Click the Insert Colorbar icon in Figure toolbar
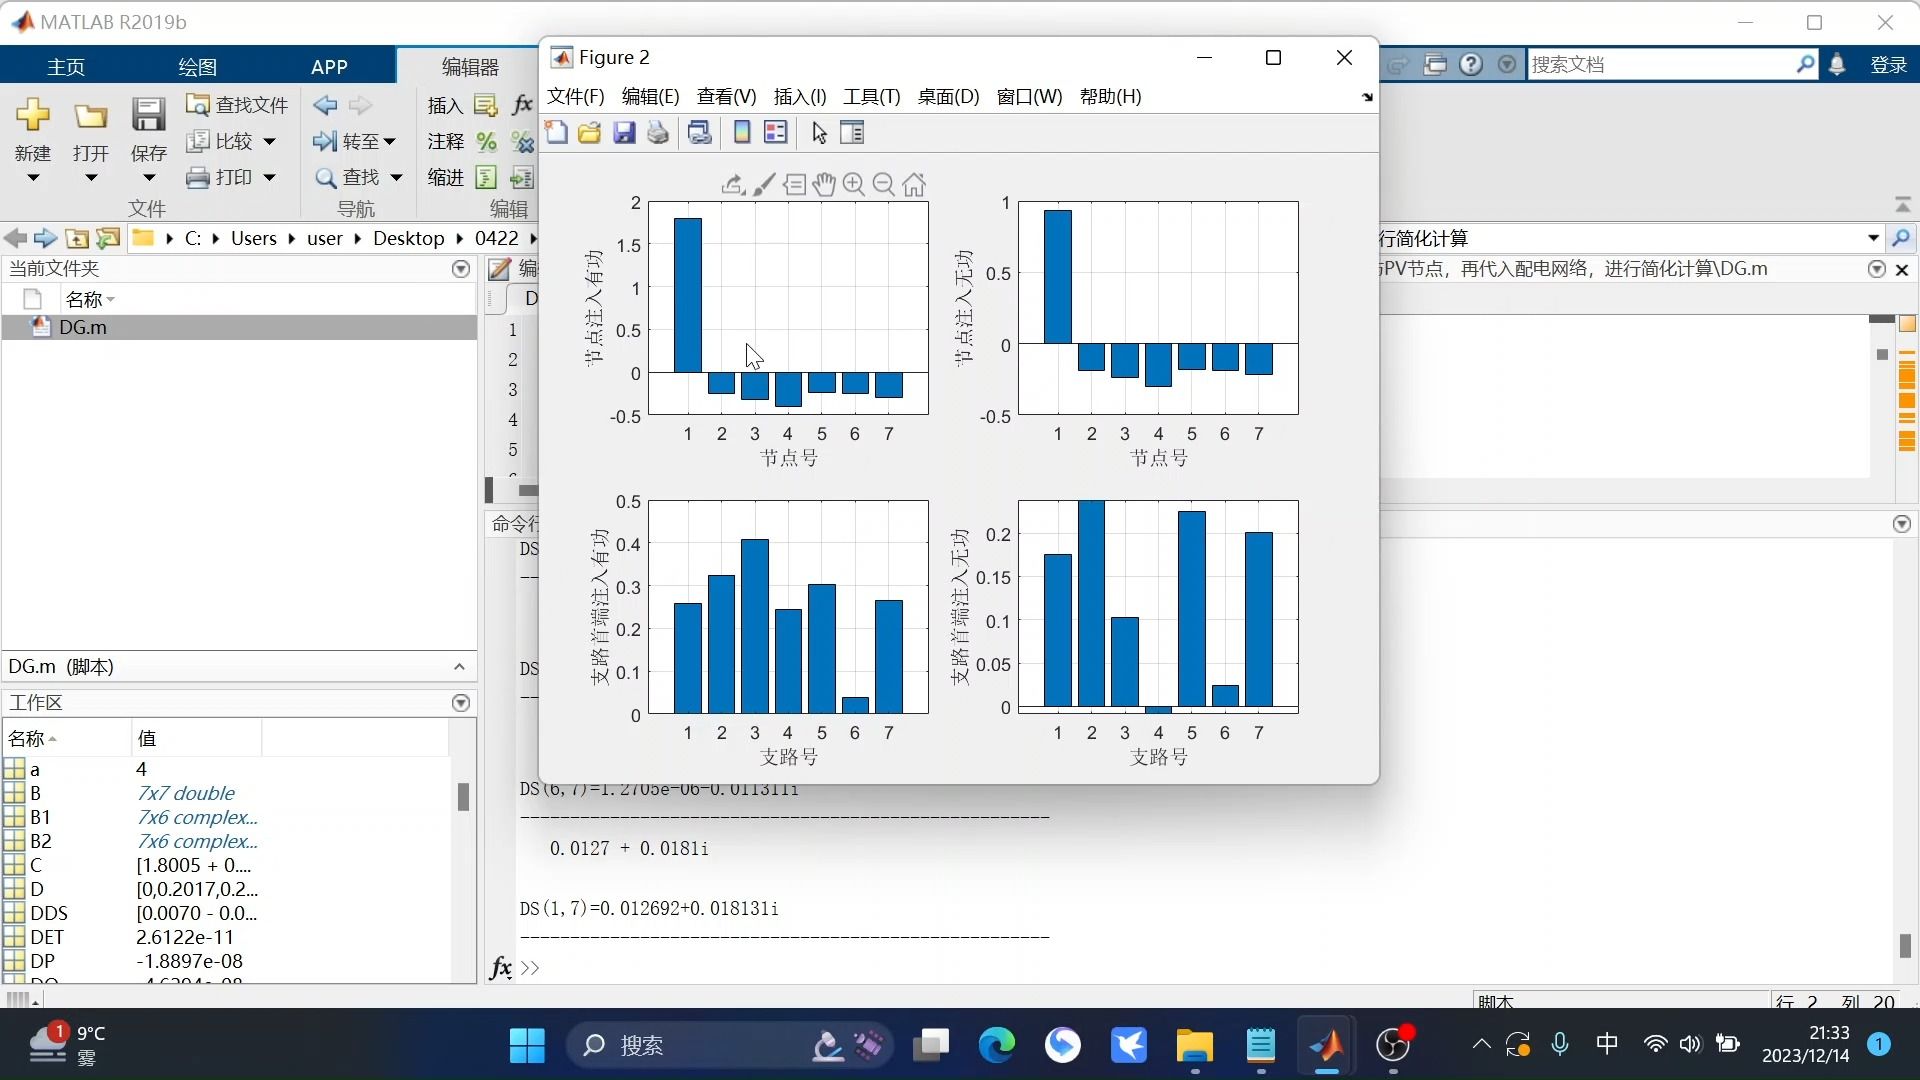Viewport: 1920px width, 1080px height. 742,133
